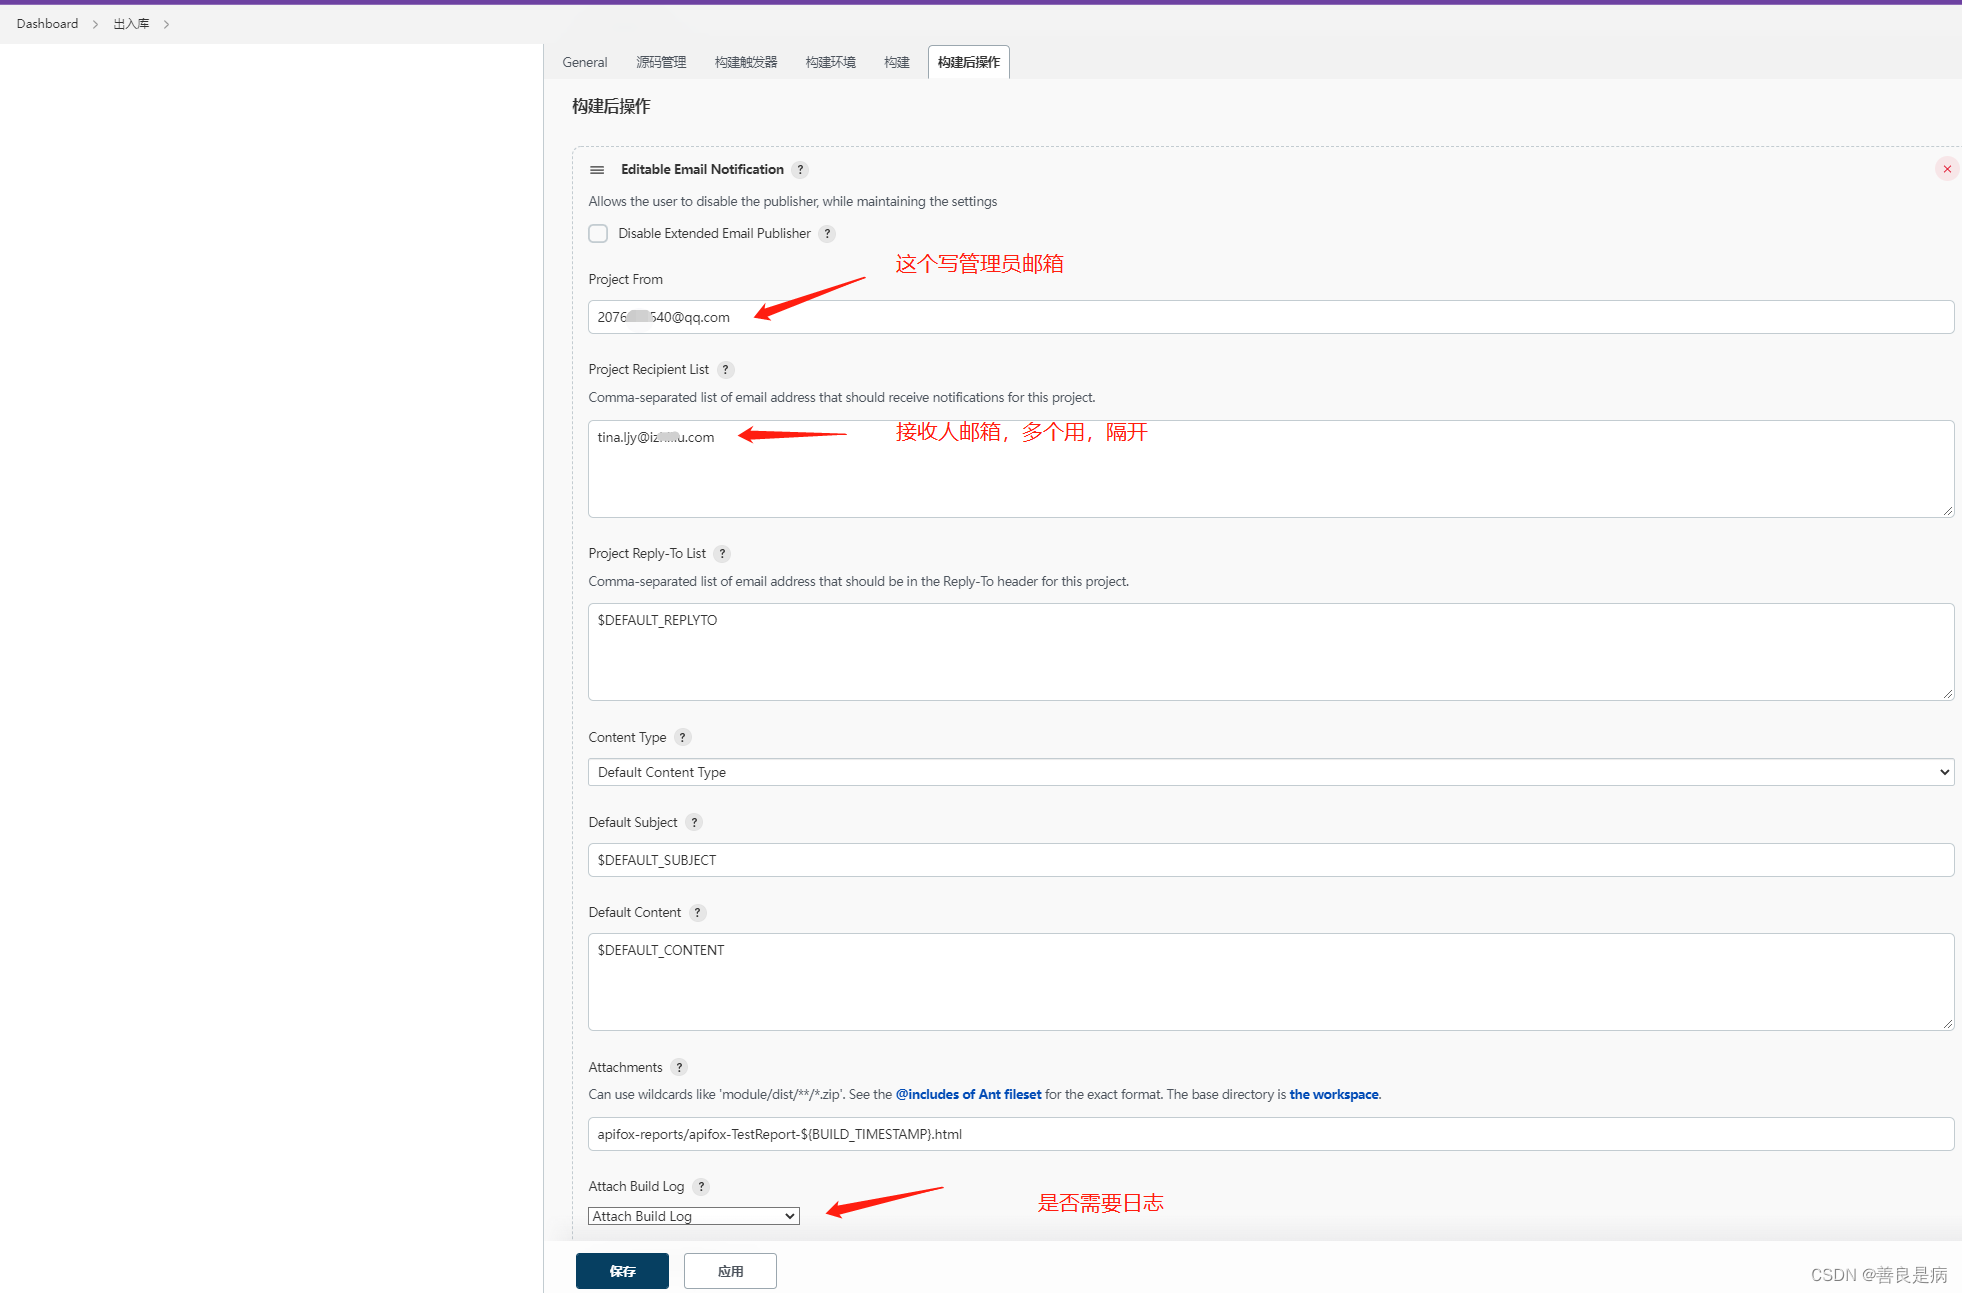Remove the Editable Email Notification step
Screen dimensions: 1962x1293
click(1946, 169)
